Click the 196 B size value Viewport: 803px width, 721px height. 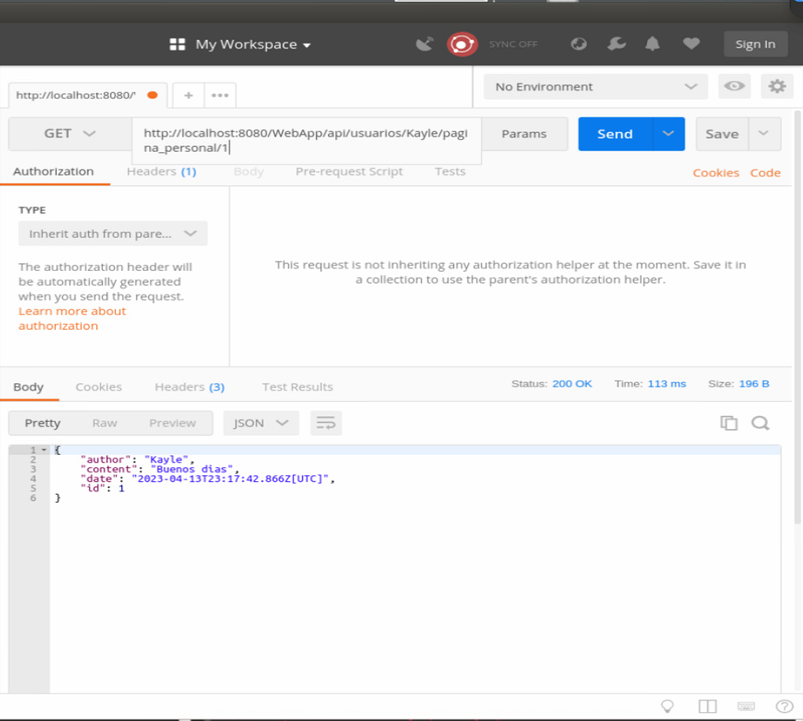click(x=754, y=384)
